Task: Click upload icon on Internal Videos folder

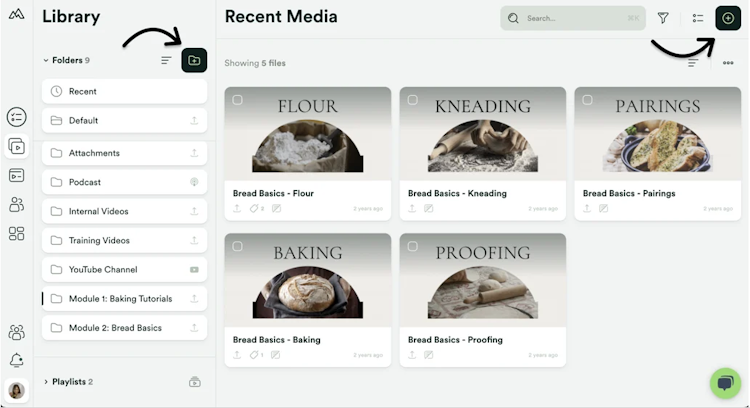Action: 194,211
